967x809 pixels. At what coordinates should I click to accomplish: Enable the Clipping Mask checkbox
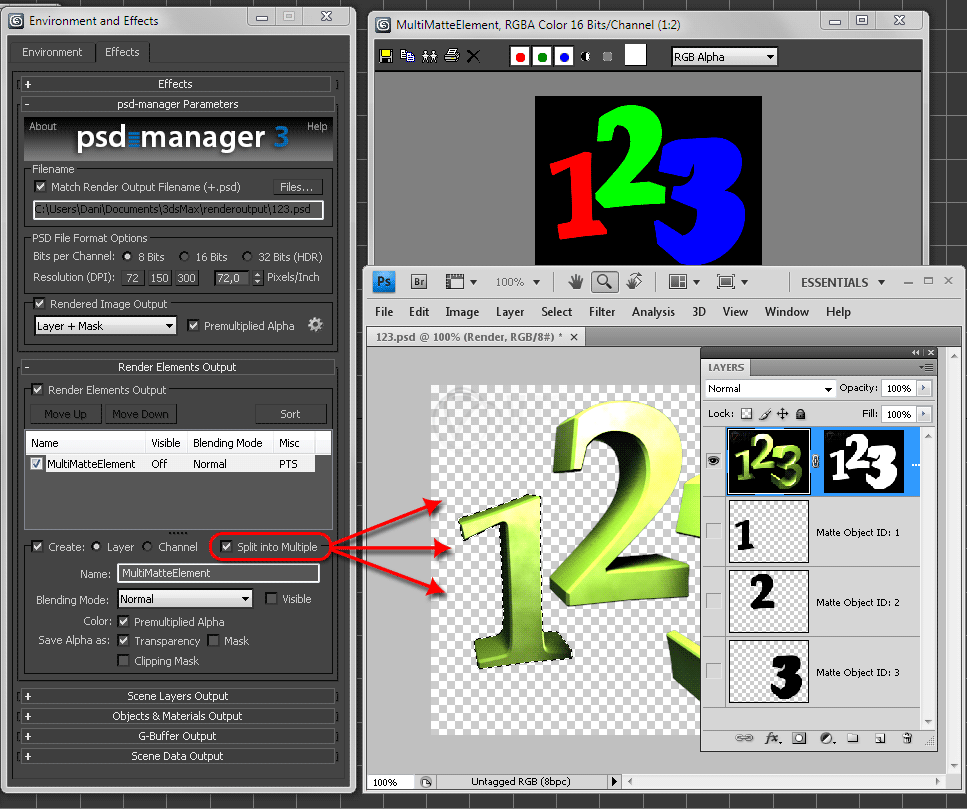point(123,660)
